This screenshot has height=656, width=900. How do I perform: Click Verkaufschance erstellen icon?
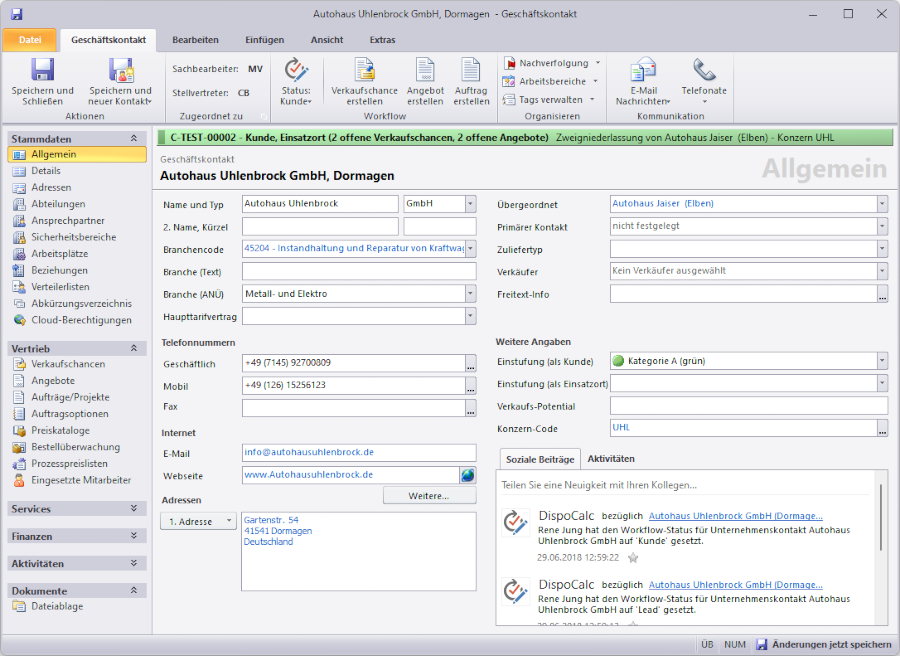pyautogui.click(x=364, y=70)
